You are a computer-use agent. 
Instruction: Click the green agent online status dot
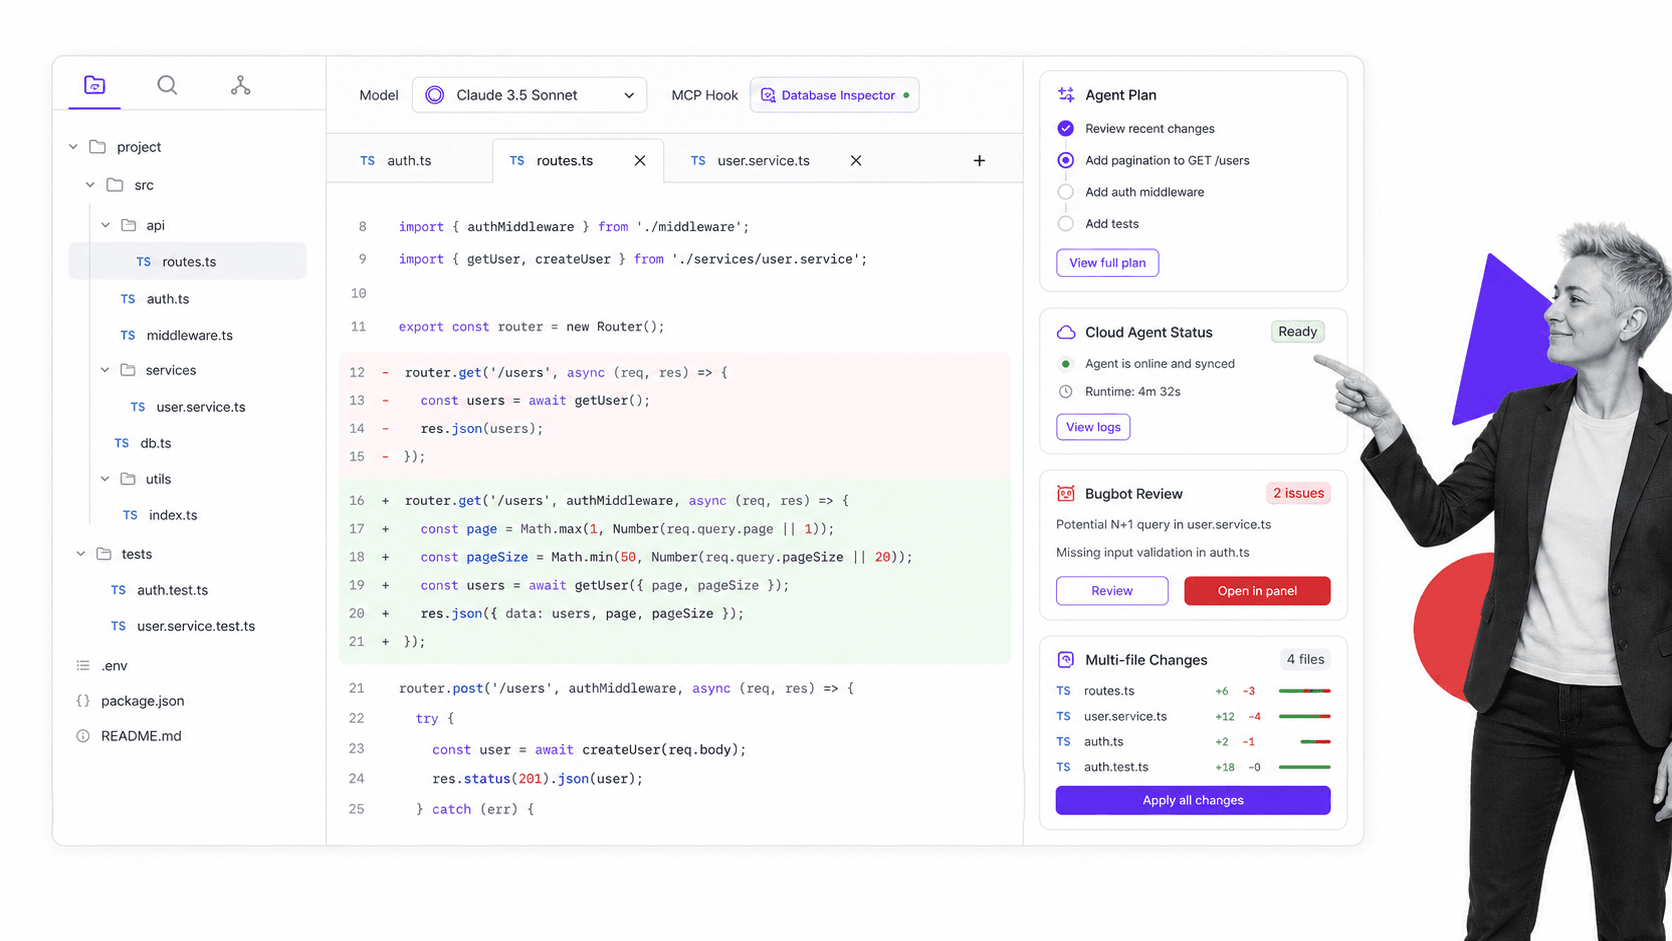coord(1066,364)
